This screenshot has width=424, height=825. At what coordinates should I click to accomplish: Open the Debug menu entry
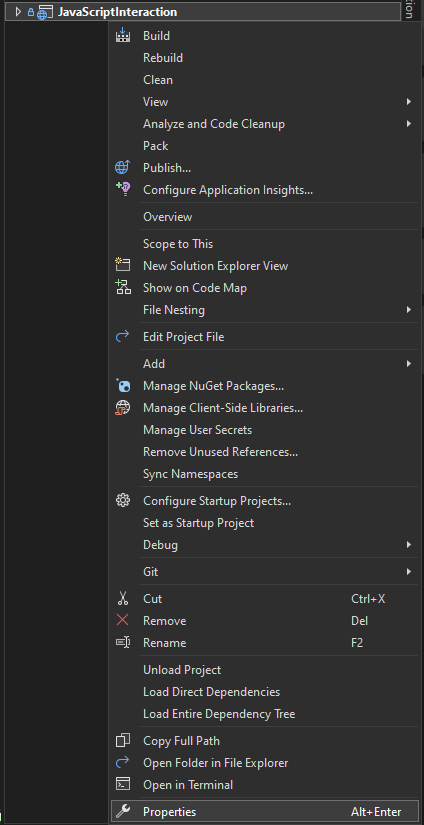[x=265, y=545]
